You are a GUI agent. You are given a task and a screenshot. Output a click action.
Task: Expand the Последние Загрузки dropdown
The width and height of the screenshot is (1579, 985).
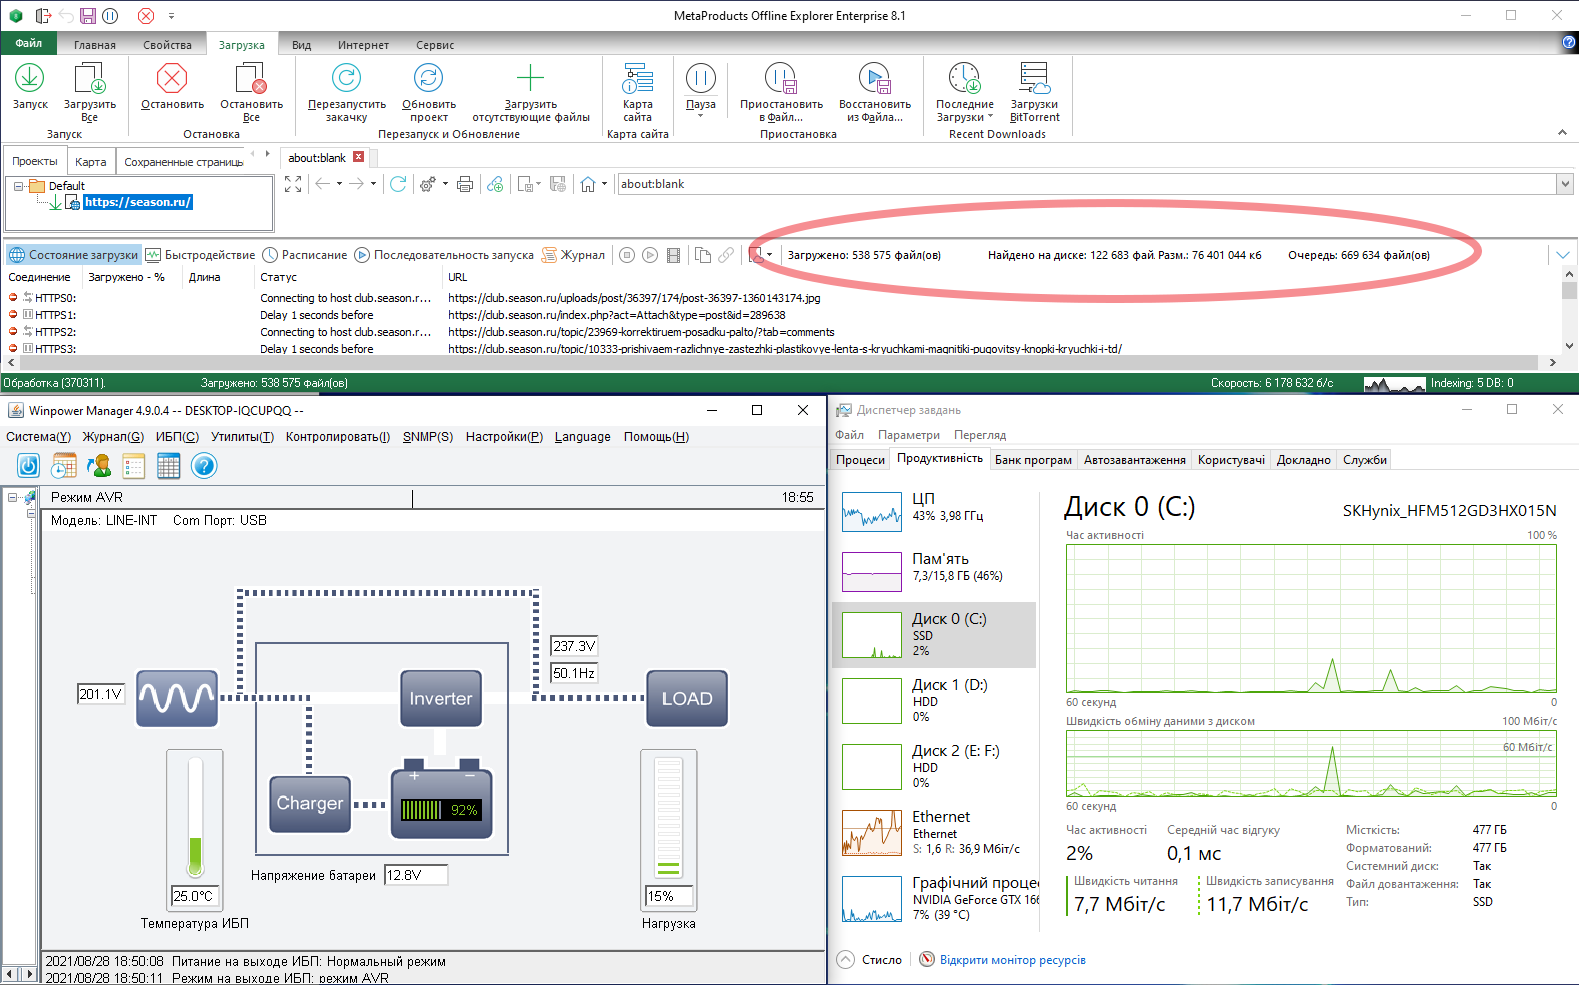(990, 117)
